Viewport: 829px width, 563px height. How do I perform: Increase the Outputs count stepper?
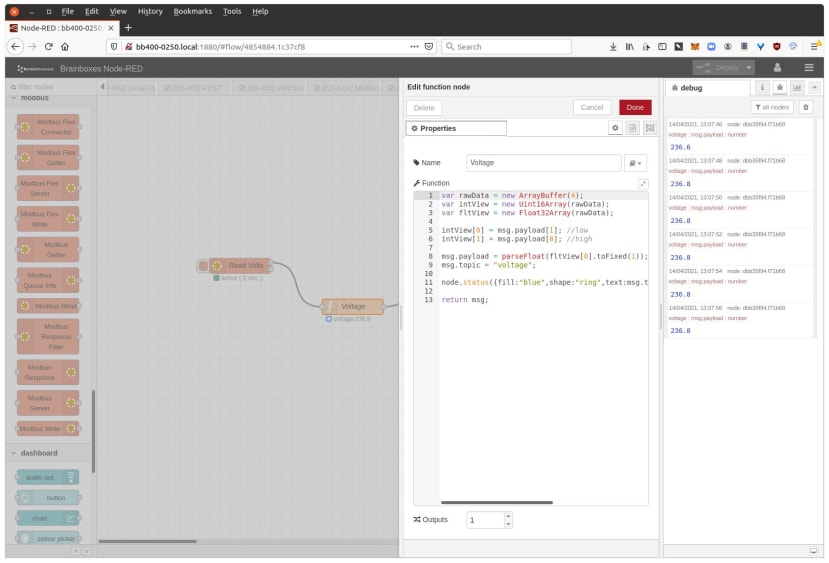(508, 515)
